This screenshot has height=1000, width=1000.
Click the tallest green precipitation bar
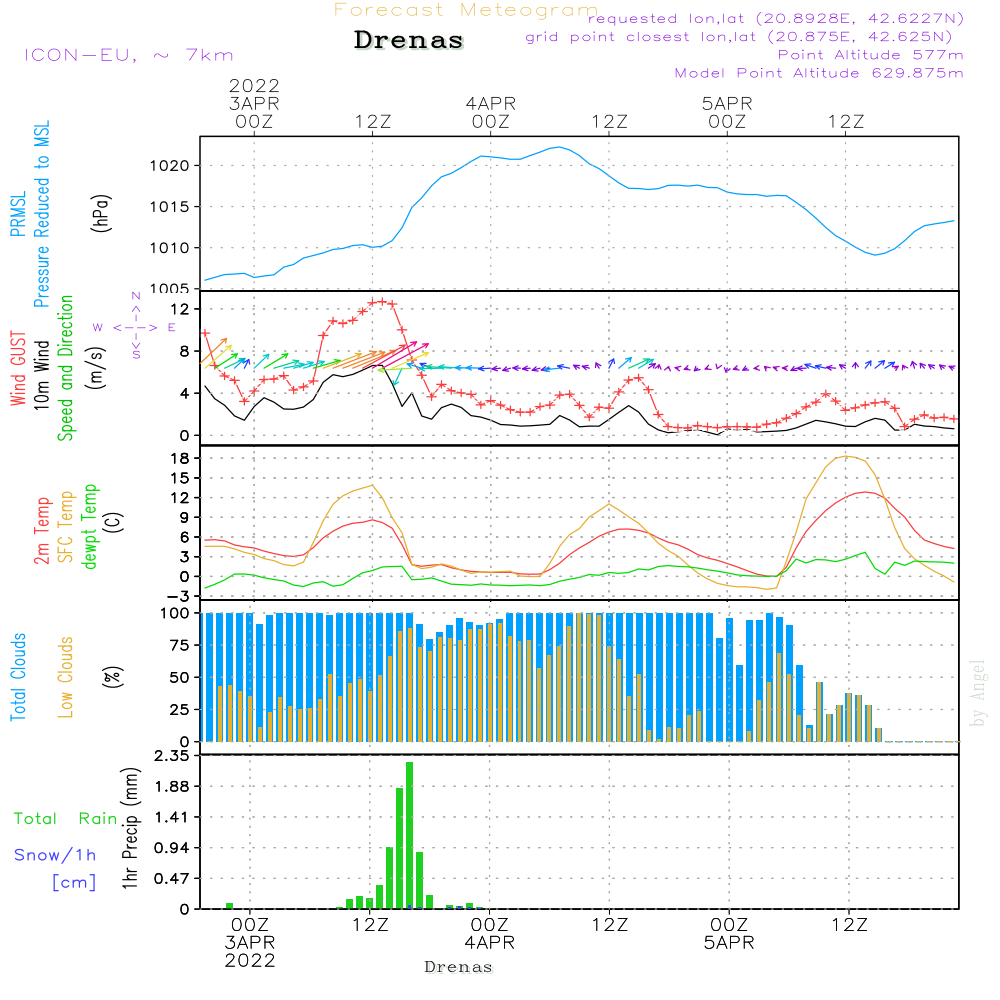(x=409, y=835)
